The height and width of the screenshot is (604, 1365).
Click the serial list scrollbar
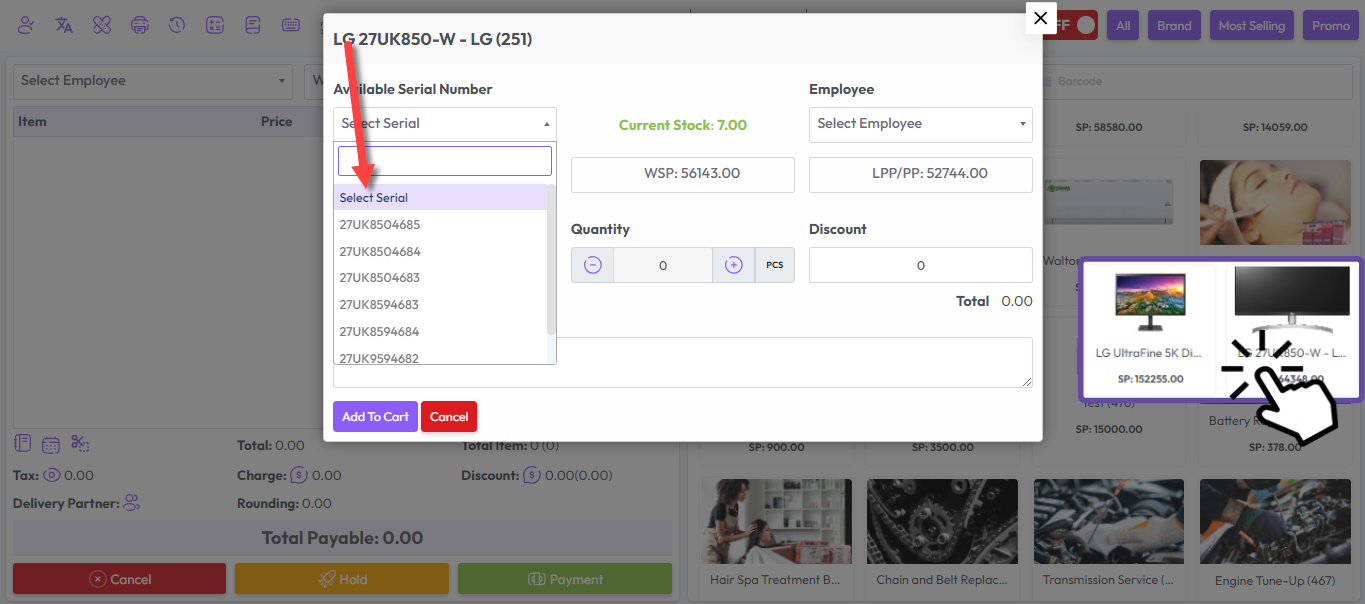(551, 260)
